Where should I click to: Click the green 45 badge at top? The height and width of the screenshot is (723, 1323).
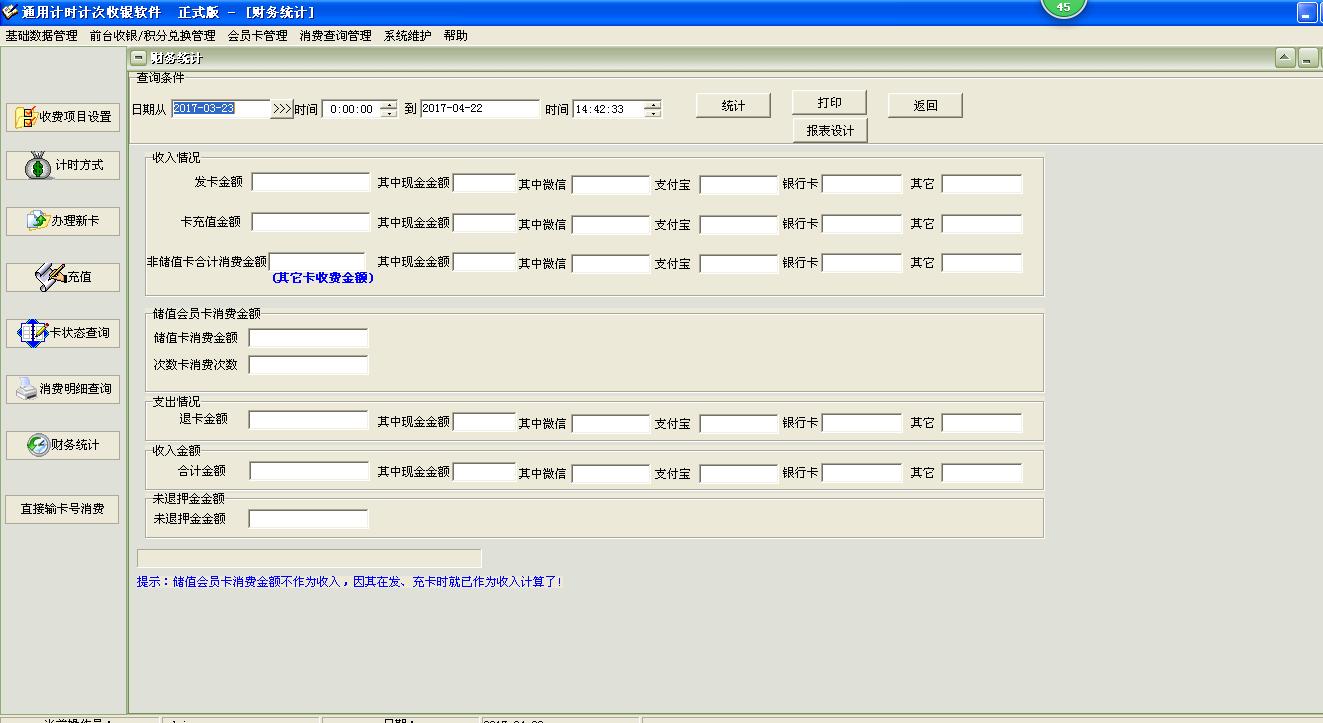pos(1063,7)
